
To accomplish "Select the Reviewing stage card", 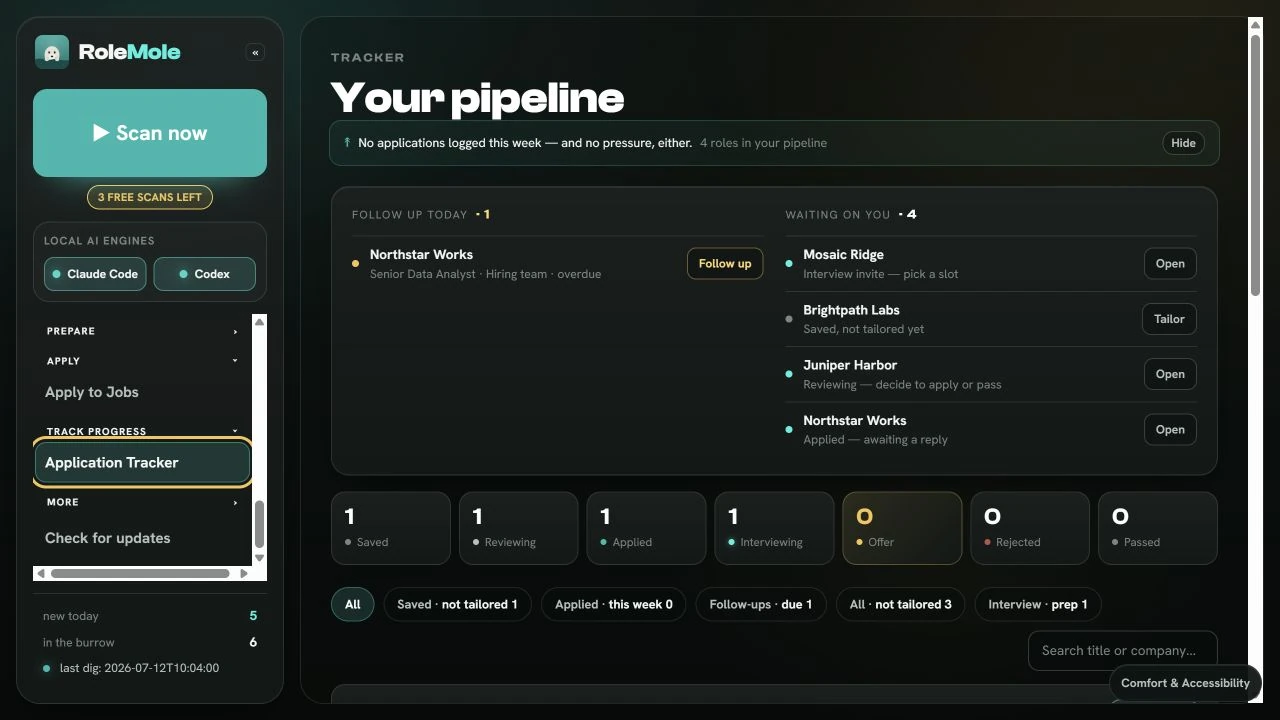I will pyautogui.click(x=519, y=528).
